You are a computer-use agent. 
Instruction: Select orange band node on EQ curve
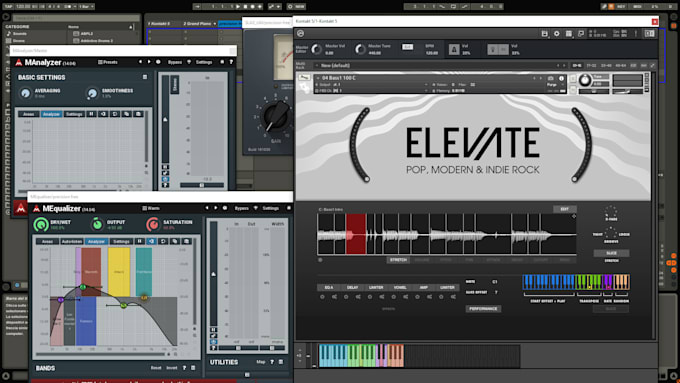click(144, 298)
